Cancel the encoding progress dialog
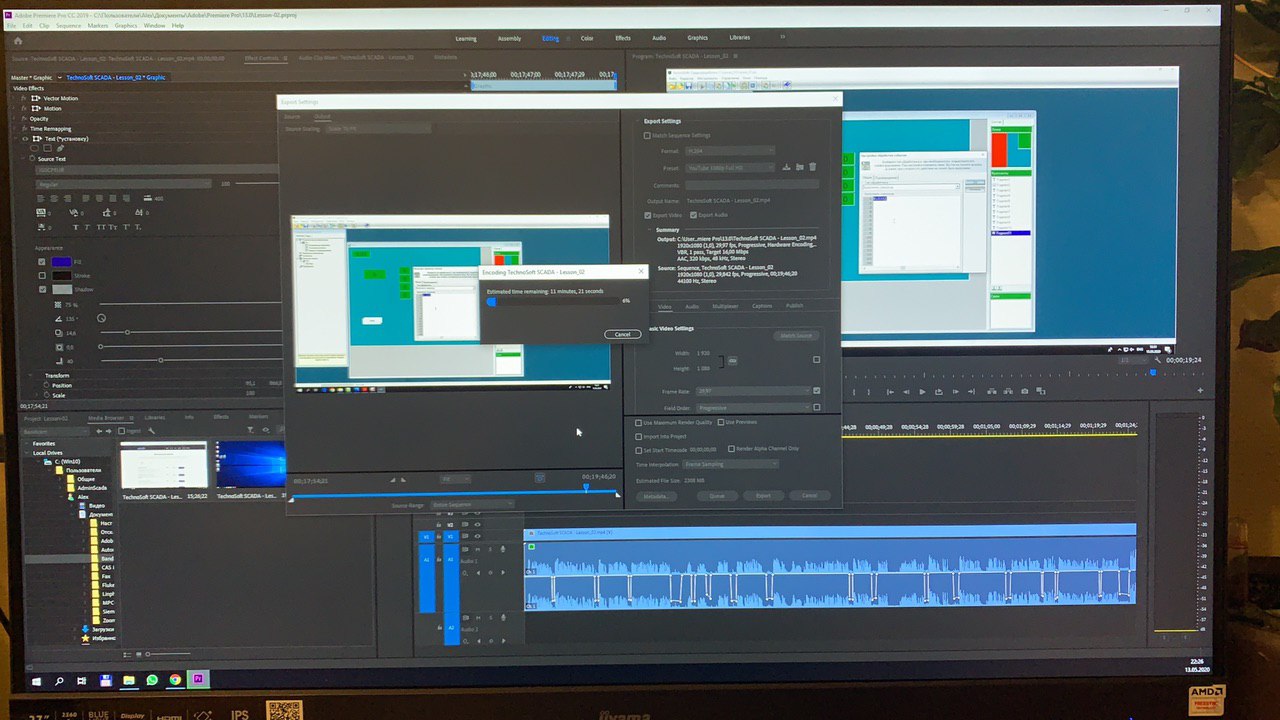1280x720 pixels. 622,334
